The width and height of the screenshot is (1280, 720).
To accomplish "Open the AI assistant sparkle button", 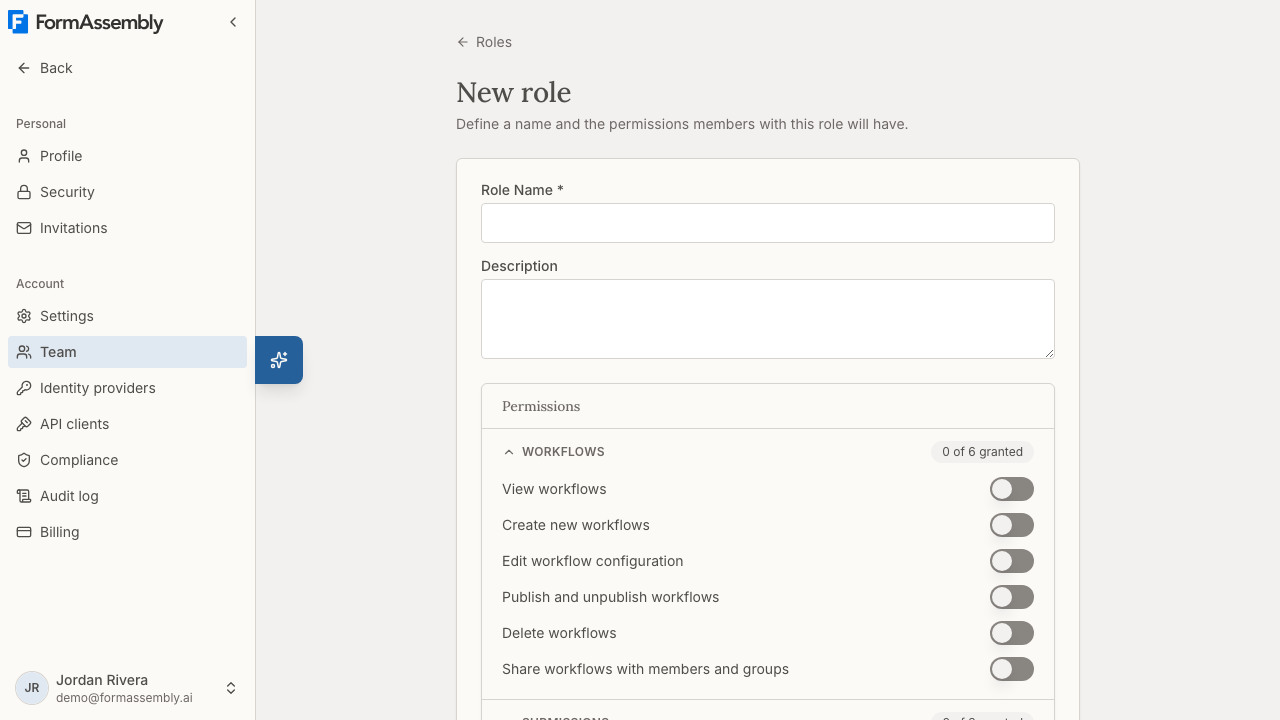I will [279, 360].
